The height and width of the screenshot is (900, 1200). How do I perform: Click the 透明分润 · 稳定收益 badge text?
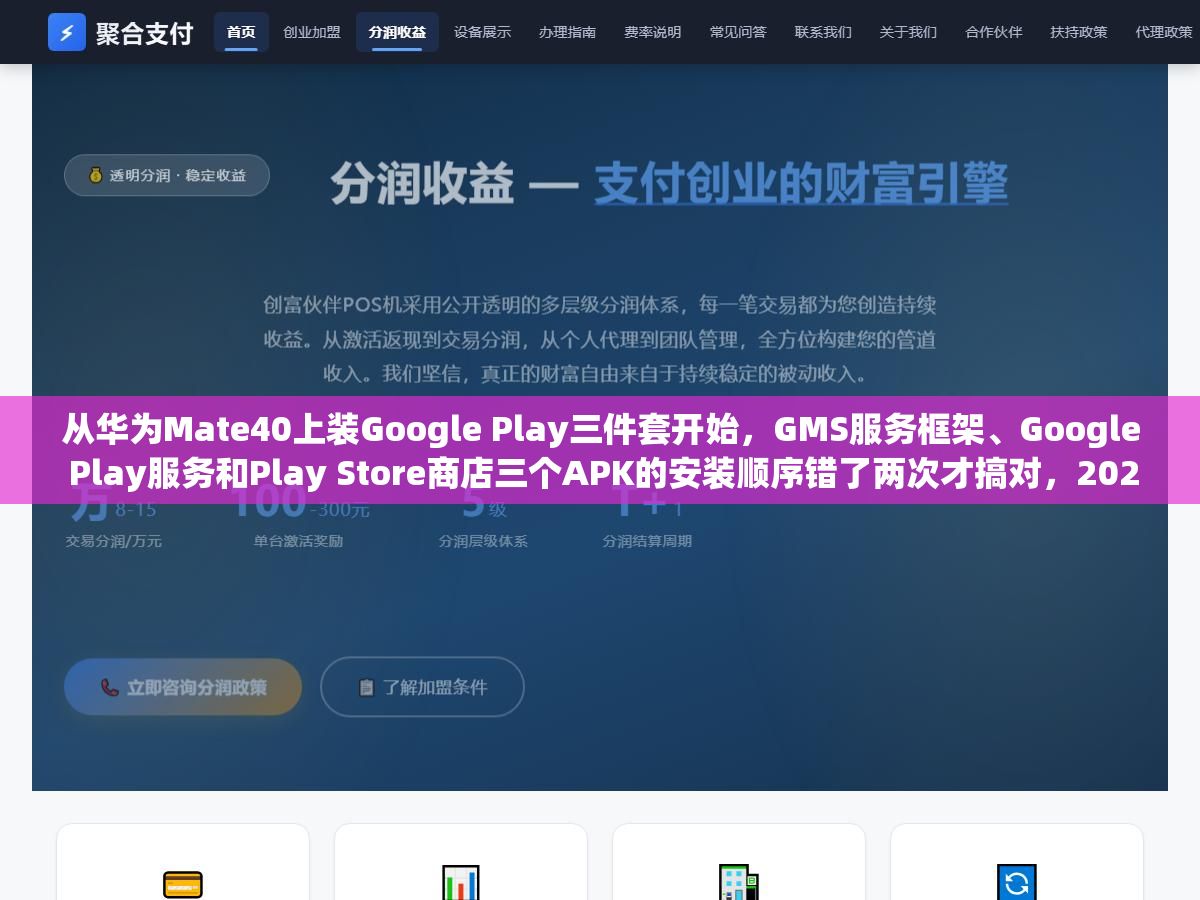[178, 175]
